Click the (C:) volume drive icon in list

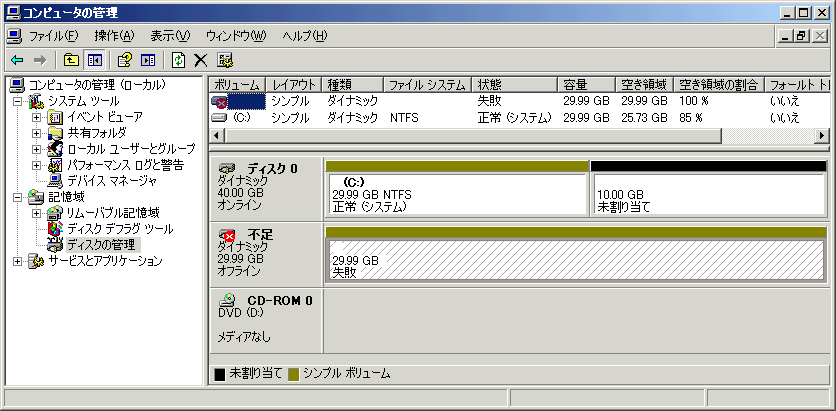click(x=219, y=117)
